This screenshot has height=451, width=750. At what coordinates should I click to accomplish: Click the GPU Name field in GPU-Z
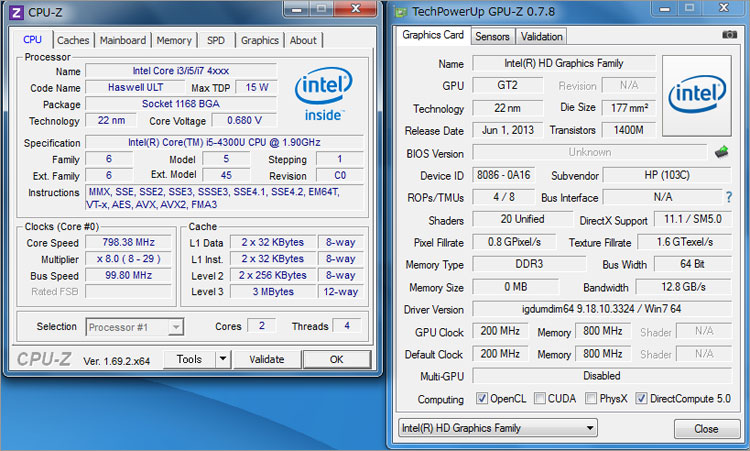(x=563, y=64)
